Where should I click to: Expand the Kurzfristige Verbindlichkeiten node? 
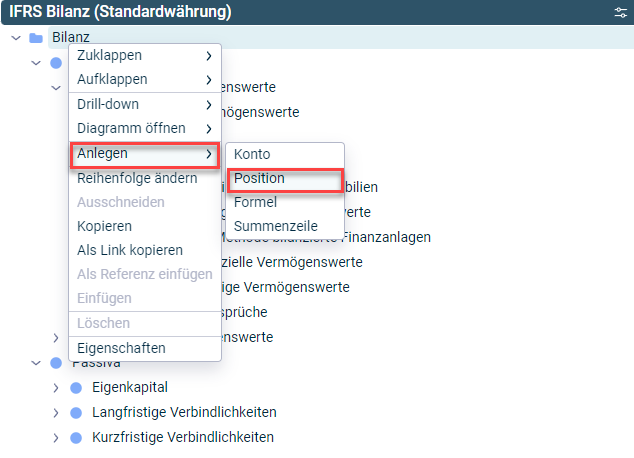tap(56, 438)
